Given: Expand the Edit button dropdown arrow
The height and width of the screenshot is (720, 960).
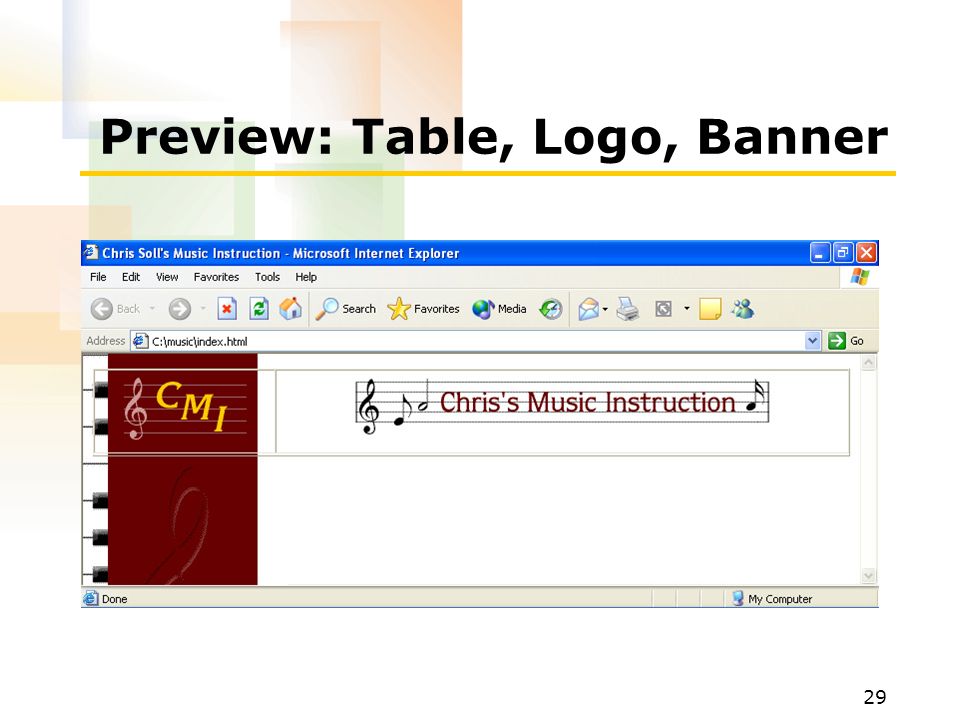Looking at the screenshot, I should pyautogui.click(x=686, y=309).
